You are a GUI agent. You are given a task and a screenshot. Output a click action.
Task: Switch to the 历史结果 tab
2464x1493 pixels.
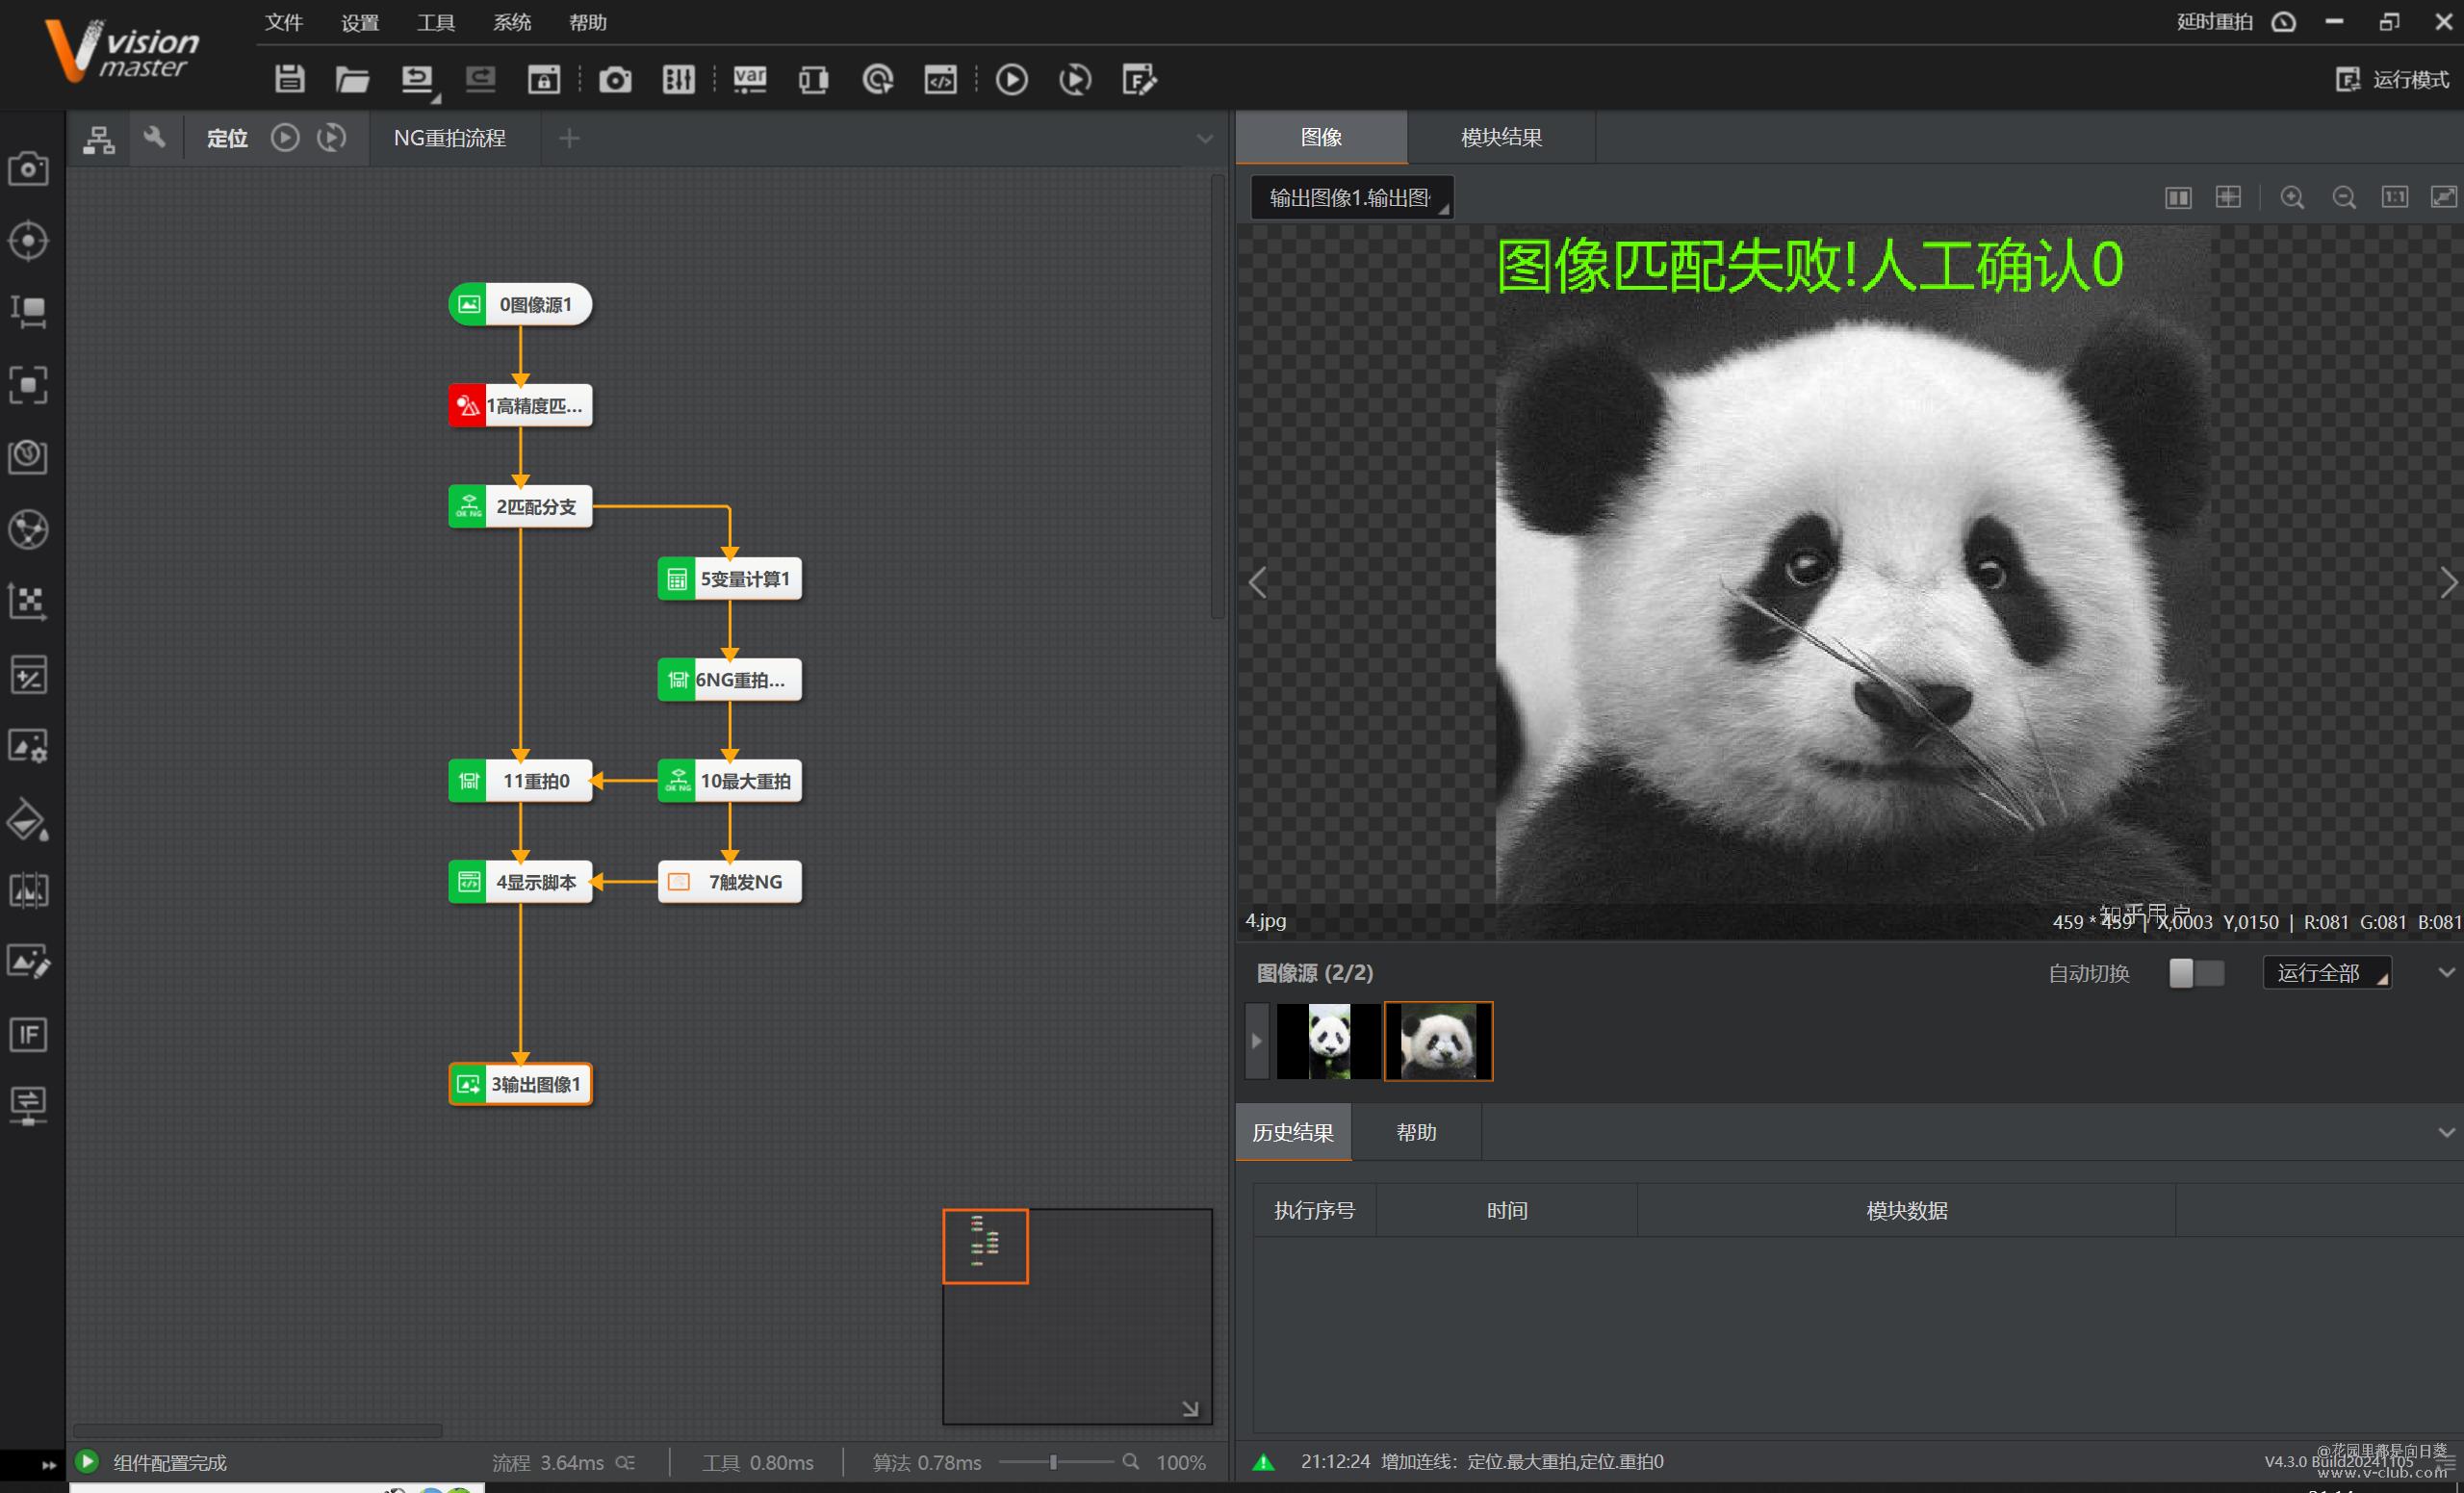(x=1292, y=1132)
